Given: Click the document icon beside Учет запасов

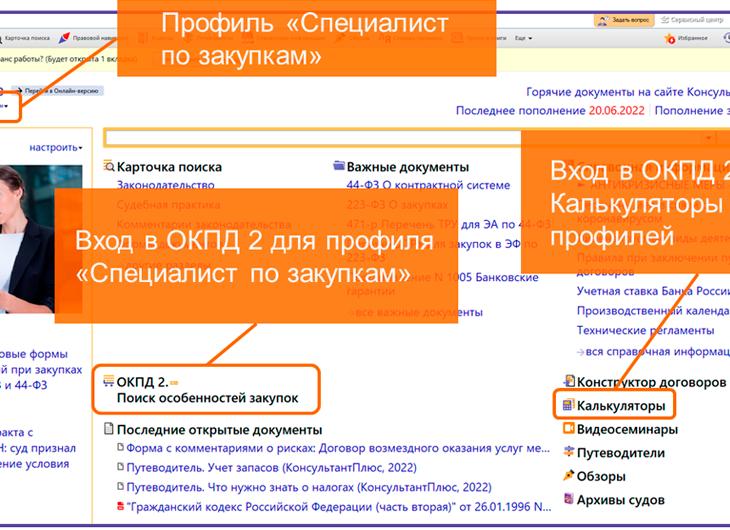Looking at the screenshot, I should point(120,467).
